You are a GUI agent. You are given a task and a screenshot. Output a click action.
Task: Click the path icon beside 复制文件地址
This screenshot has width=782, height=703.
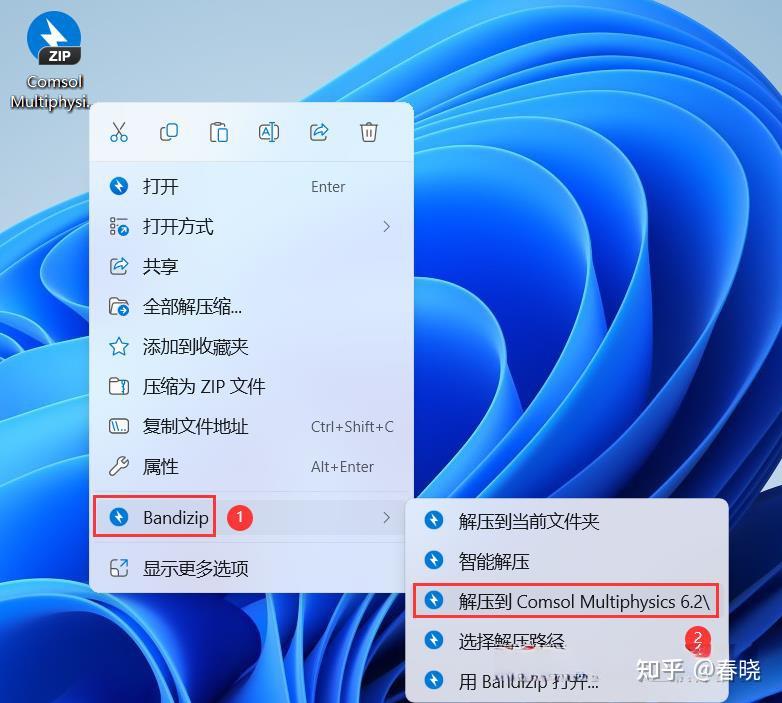pyautogui.click(x=119, y=426)
